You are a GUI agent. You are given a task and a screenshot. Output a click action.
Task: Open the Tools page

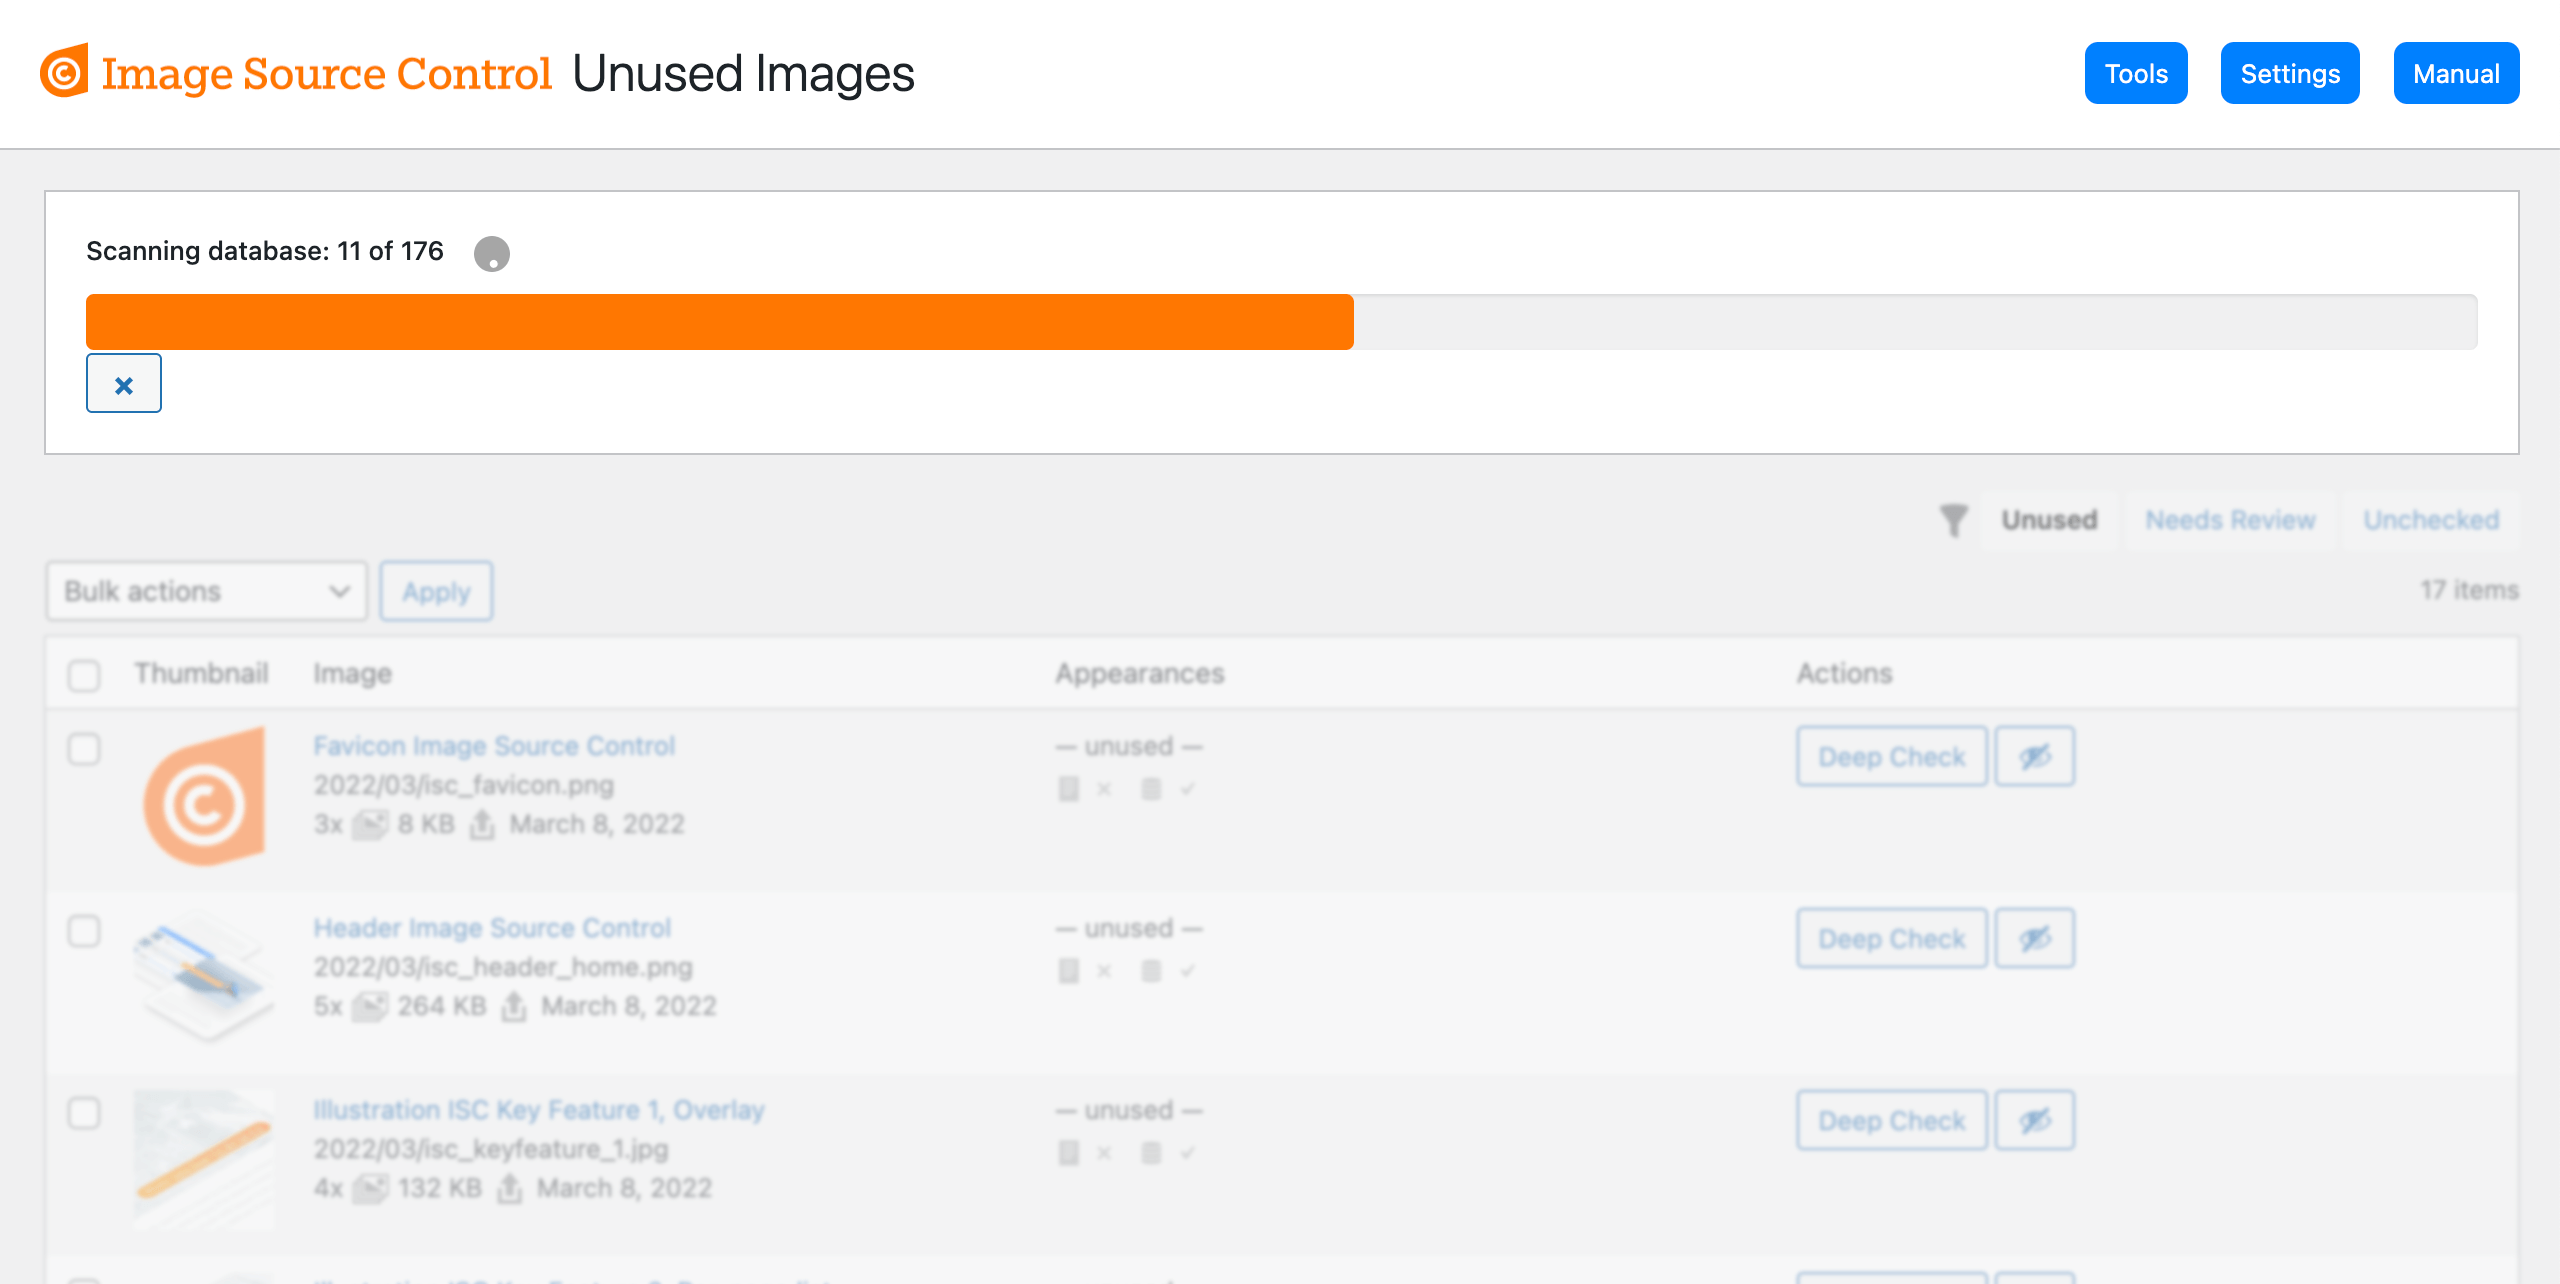tap(2136, 73)
